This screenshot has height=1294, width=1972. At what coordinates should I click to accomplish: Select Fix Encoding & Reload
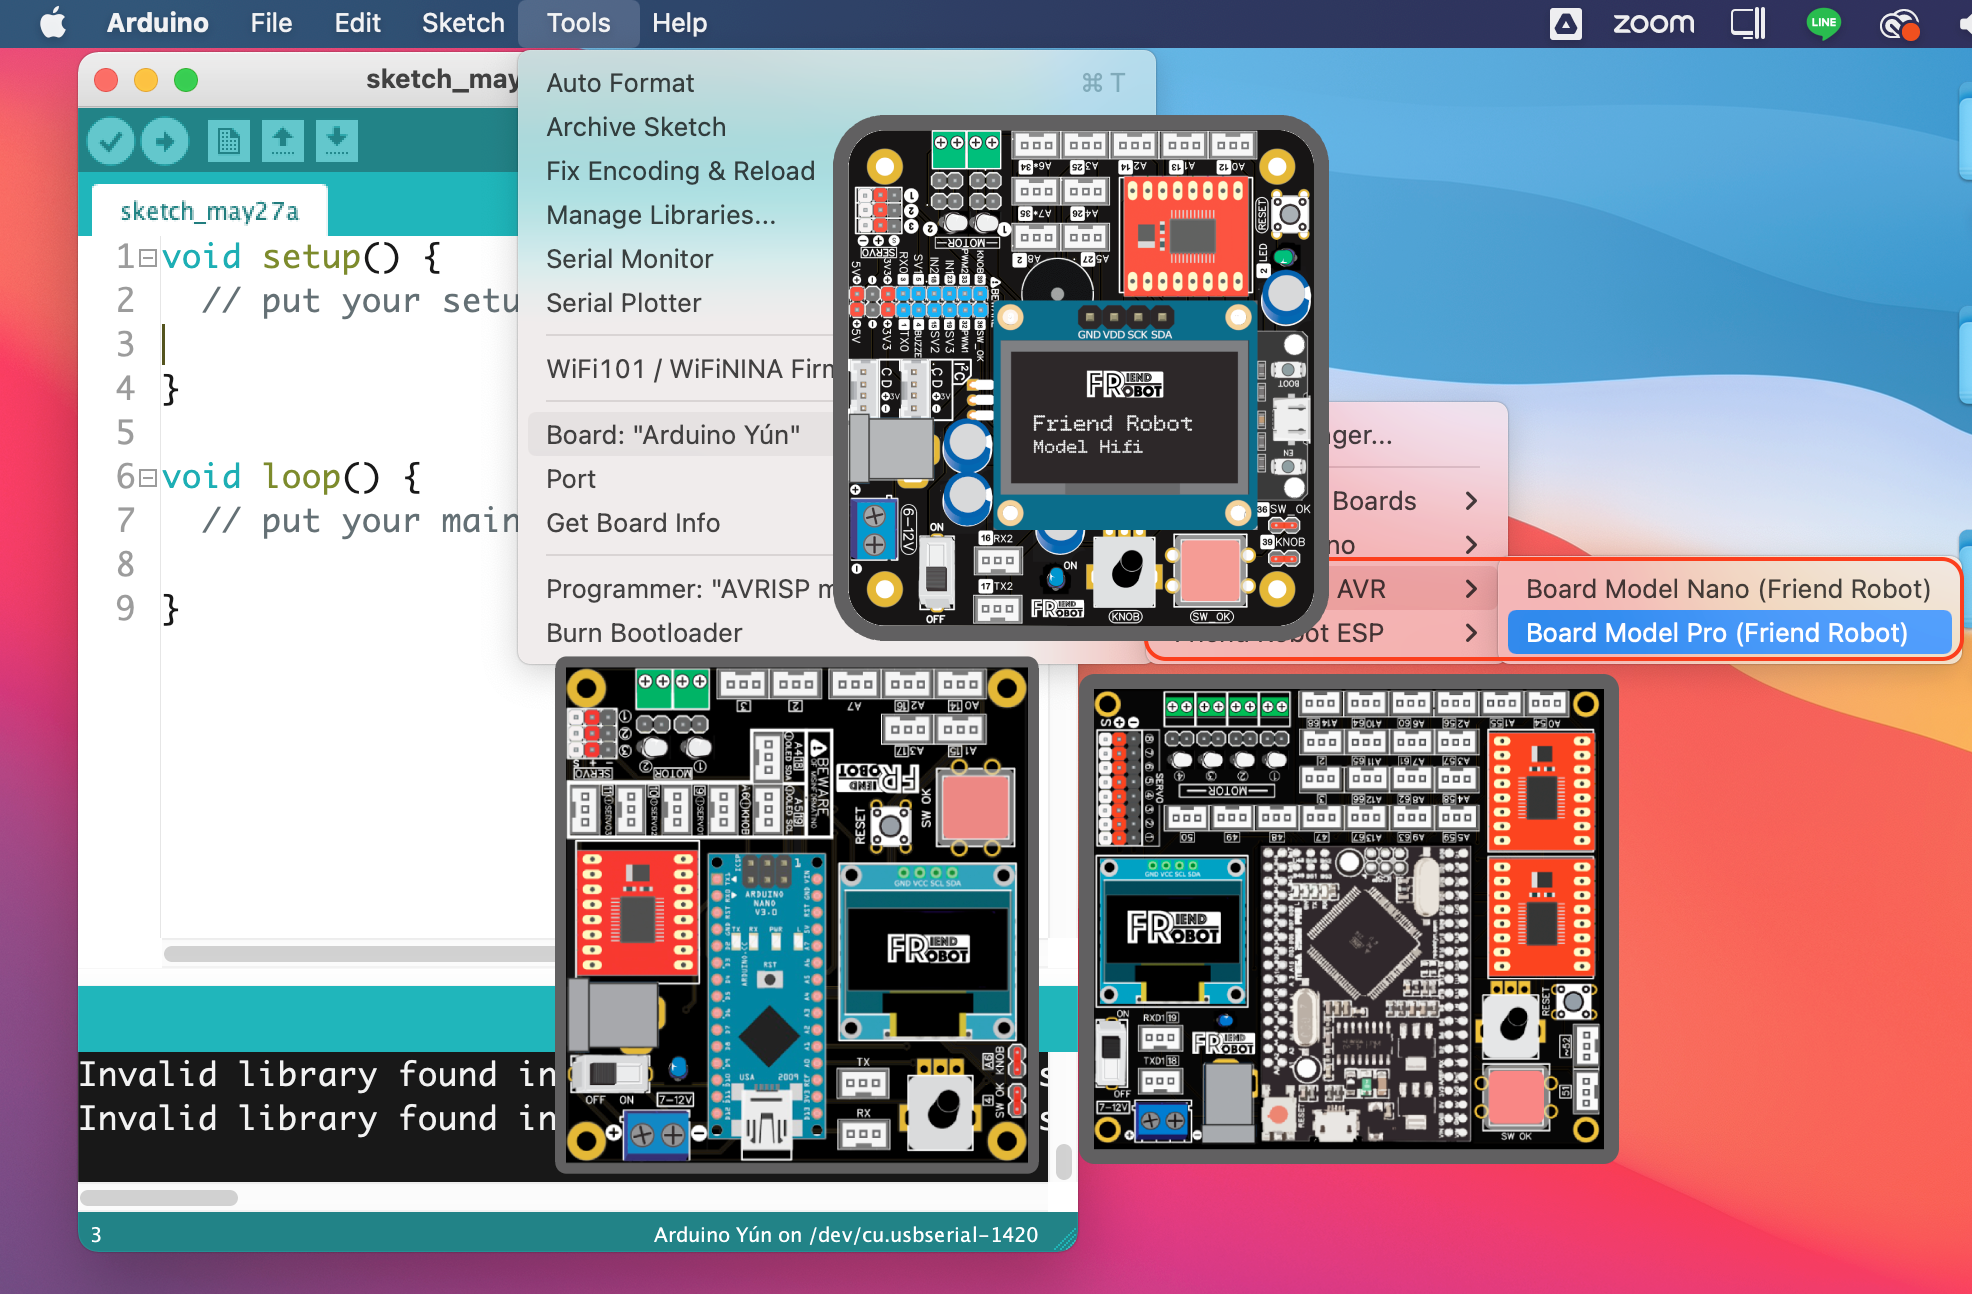[680, 171]
